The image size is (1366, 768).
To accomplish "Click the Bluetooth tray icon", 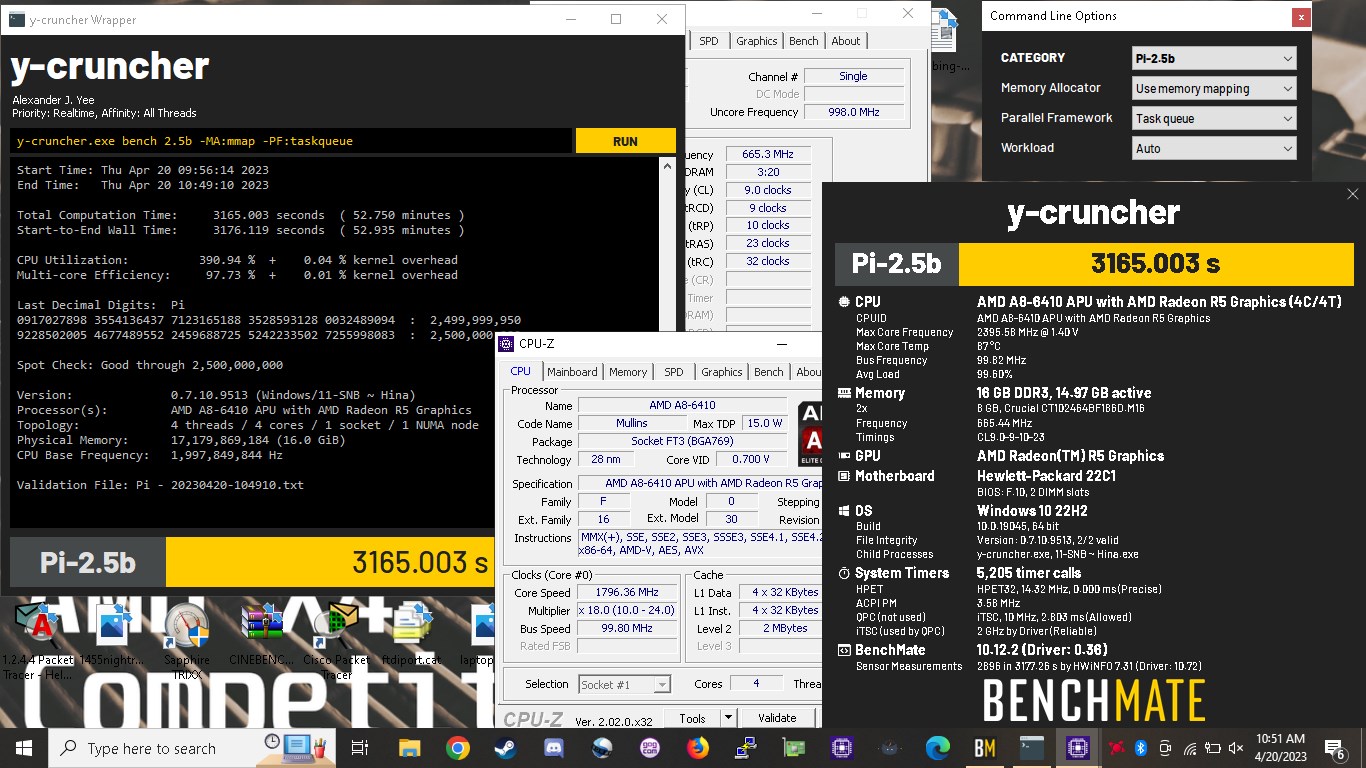I will 1141,748.
